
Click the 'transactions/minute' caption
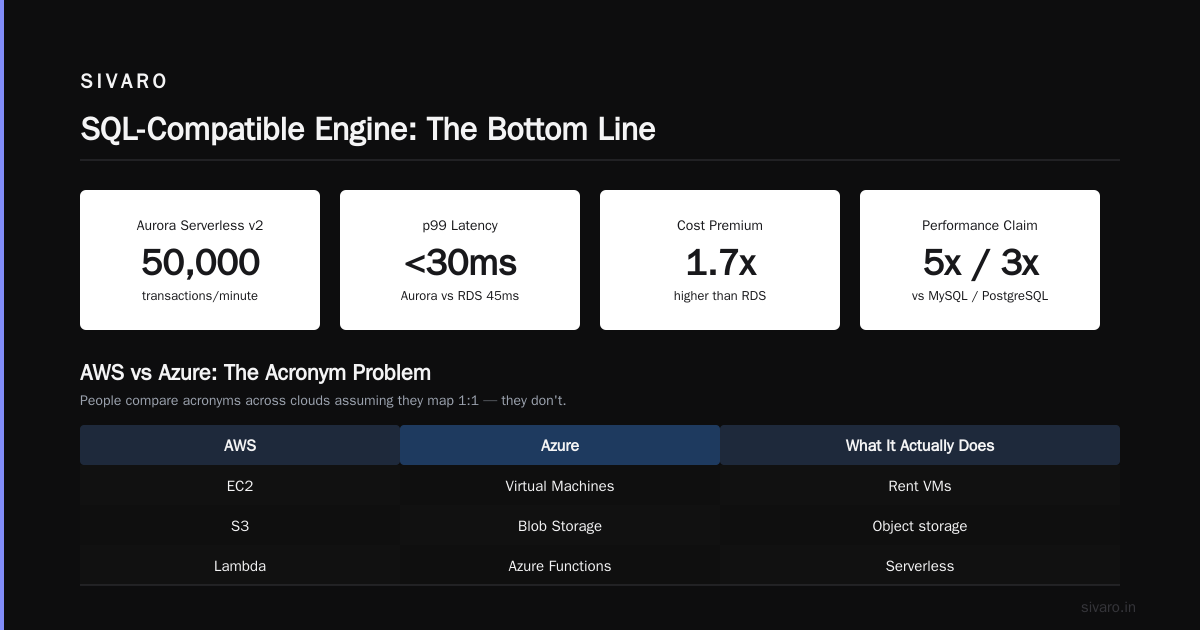click(x=200, y=296)
